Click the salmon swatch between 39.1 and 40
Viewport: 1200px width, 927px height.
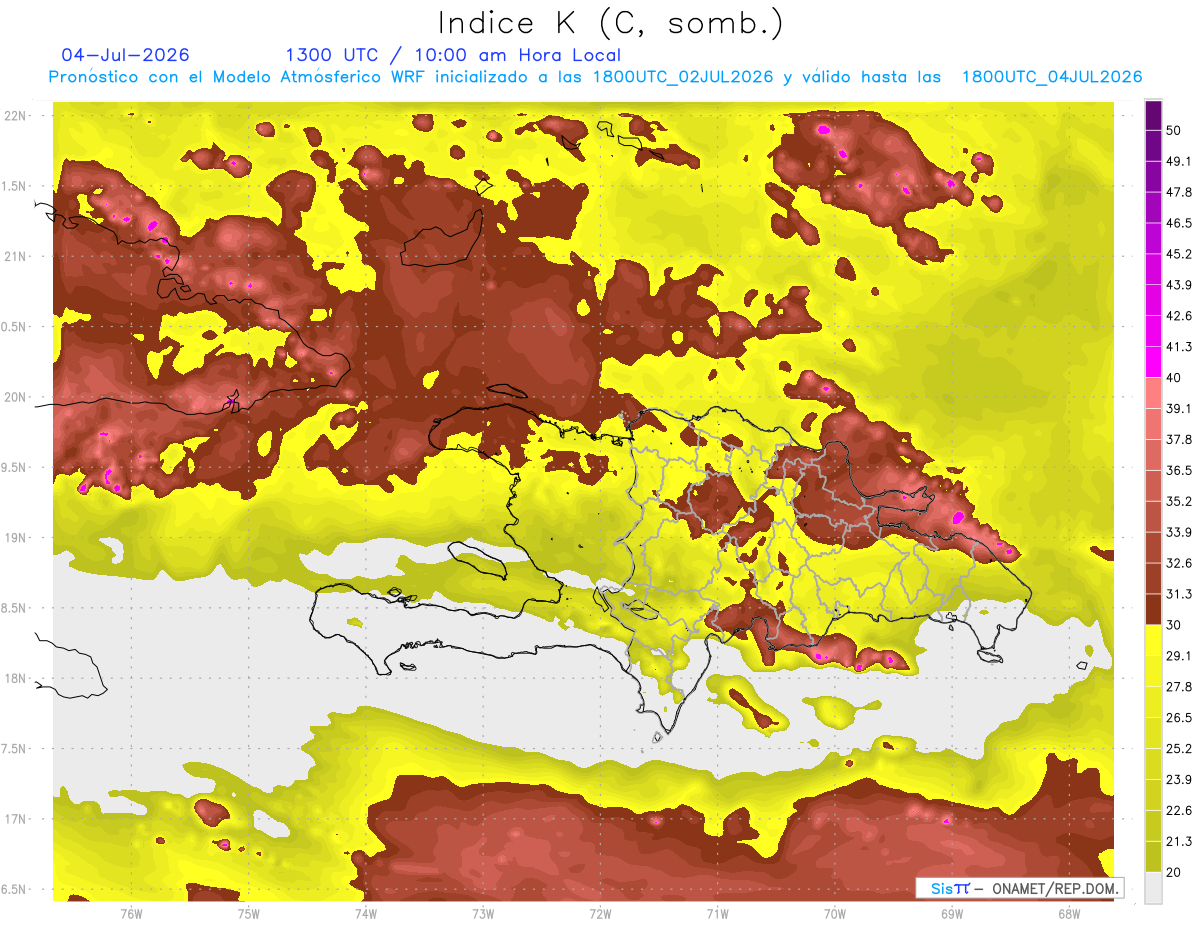pyautogui.click(x=1153, y=393)
